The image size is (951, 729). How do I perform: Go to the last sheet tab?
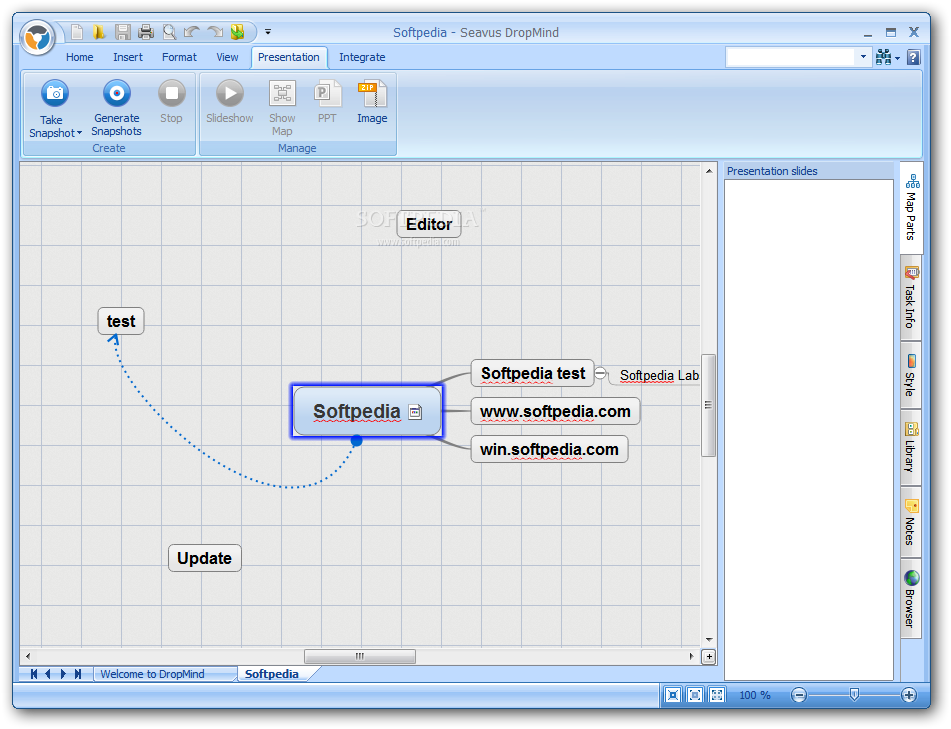78,674
